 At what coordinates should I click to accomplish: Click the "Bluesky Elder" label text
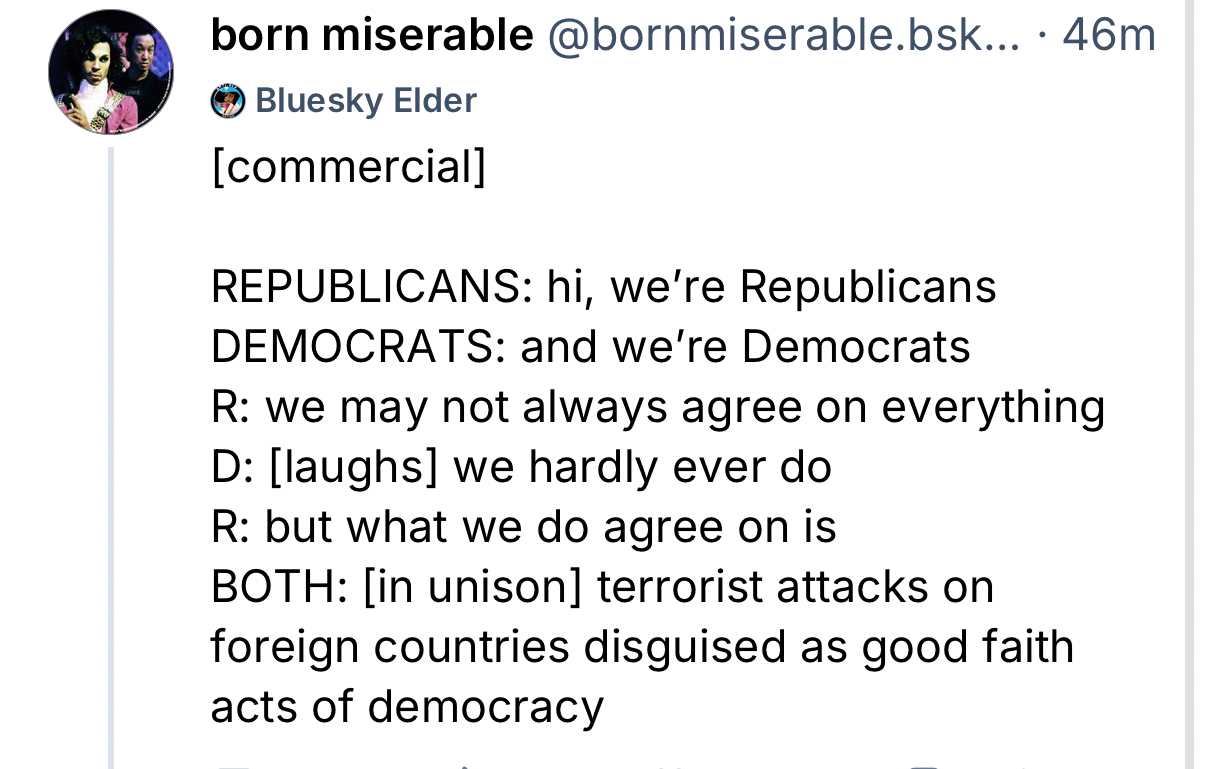tap(366, 101)
